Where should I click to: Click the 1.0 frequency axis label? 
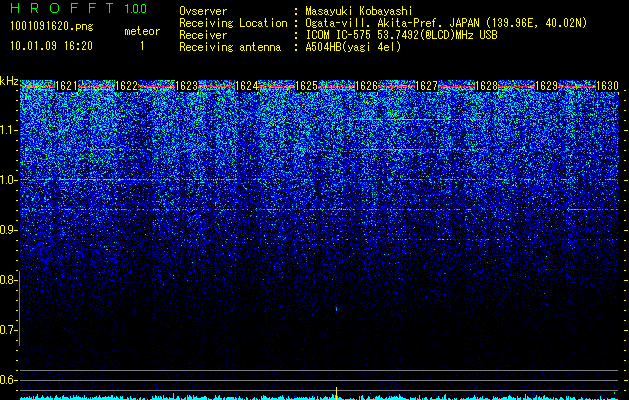(7, 180)
